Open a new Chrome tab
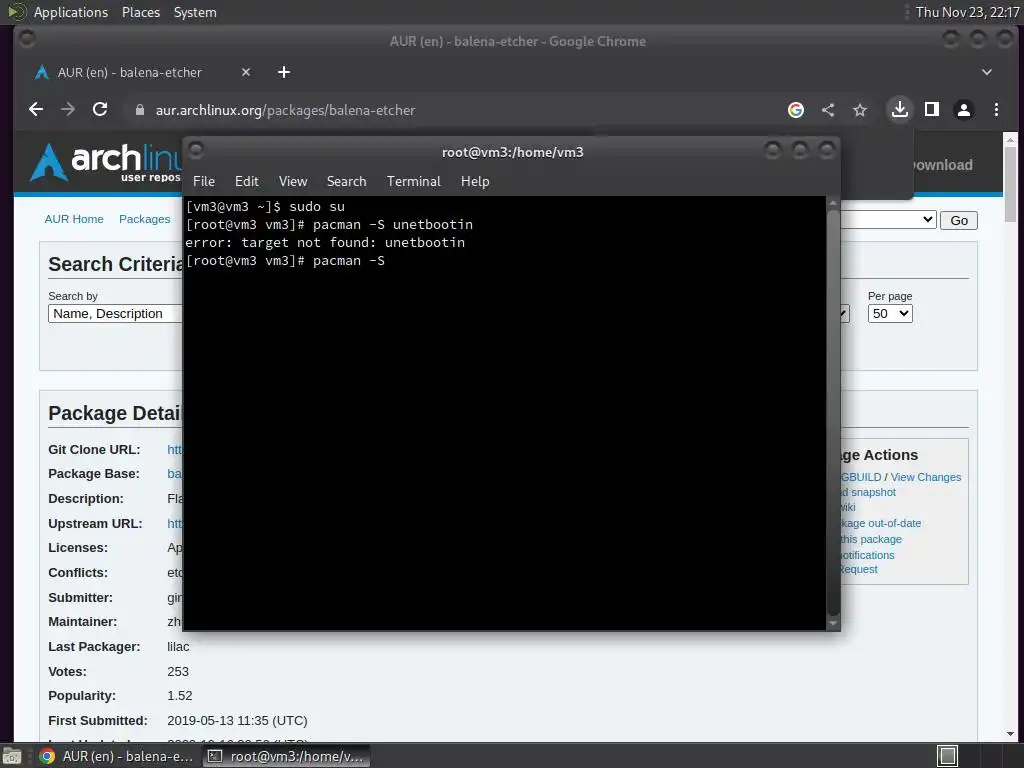The image size is (1024, 768). point(283,72)
